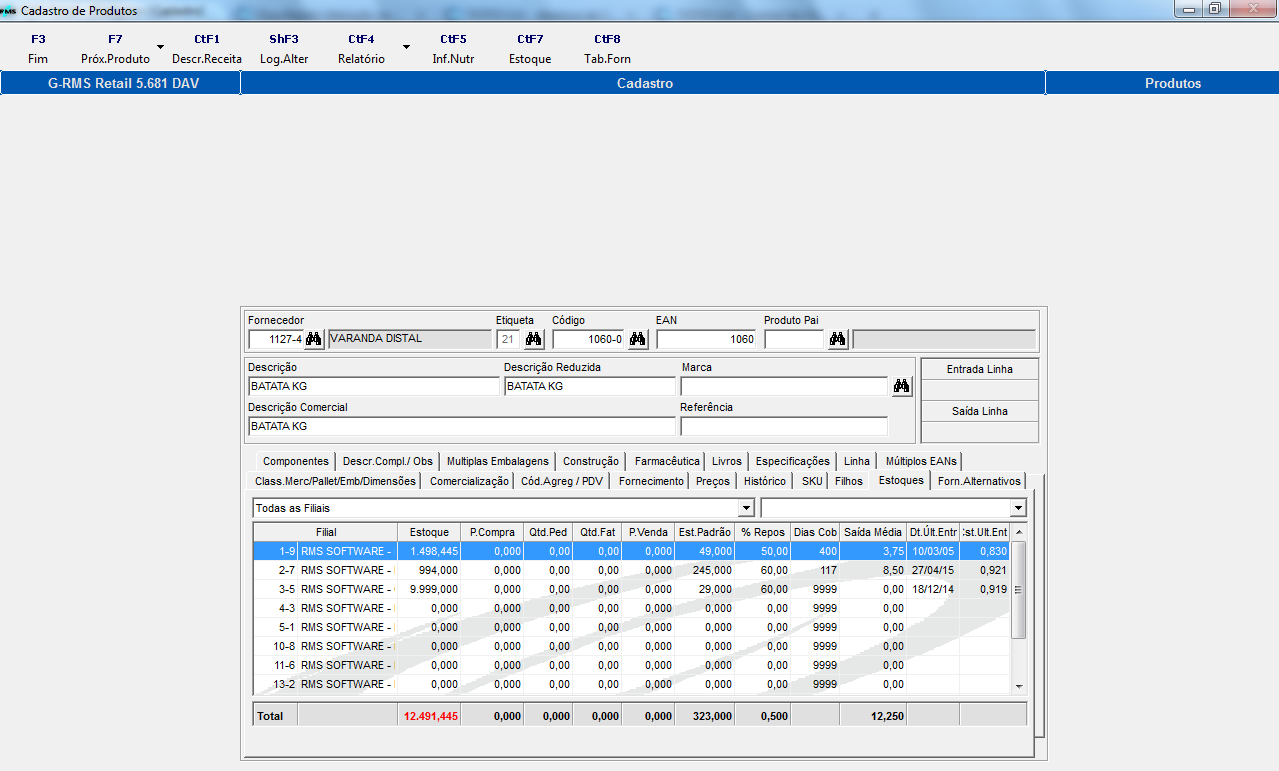Screen dimensions: 1279x771
Task: Click the binoculars icon beside Produto Pai field
Action: click(838, 339)
